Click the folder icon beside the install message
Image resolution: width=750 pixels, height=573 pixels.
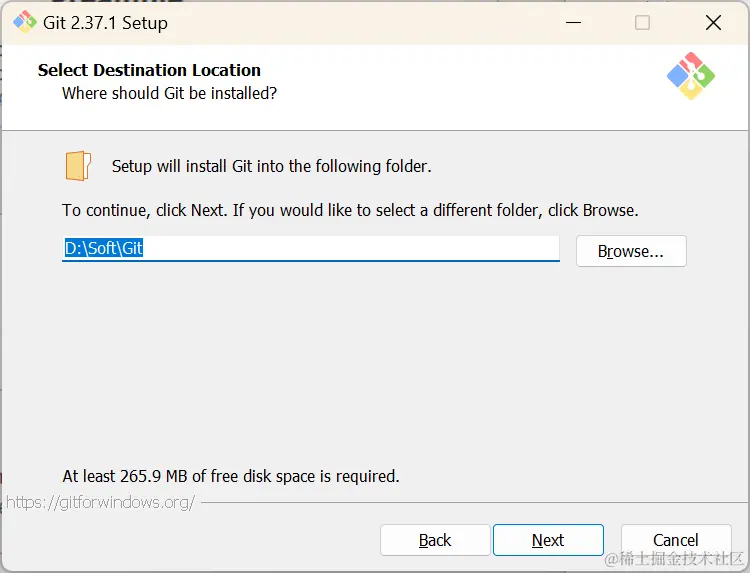[x=78, y=166]
